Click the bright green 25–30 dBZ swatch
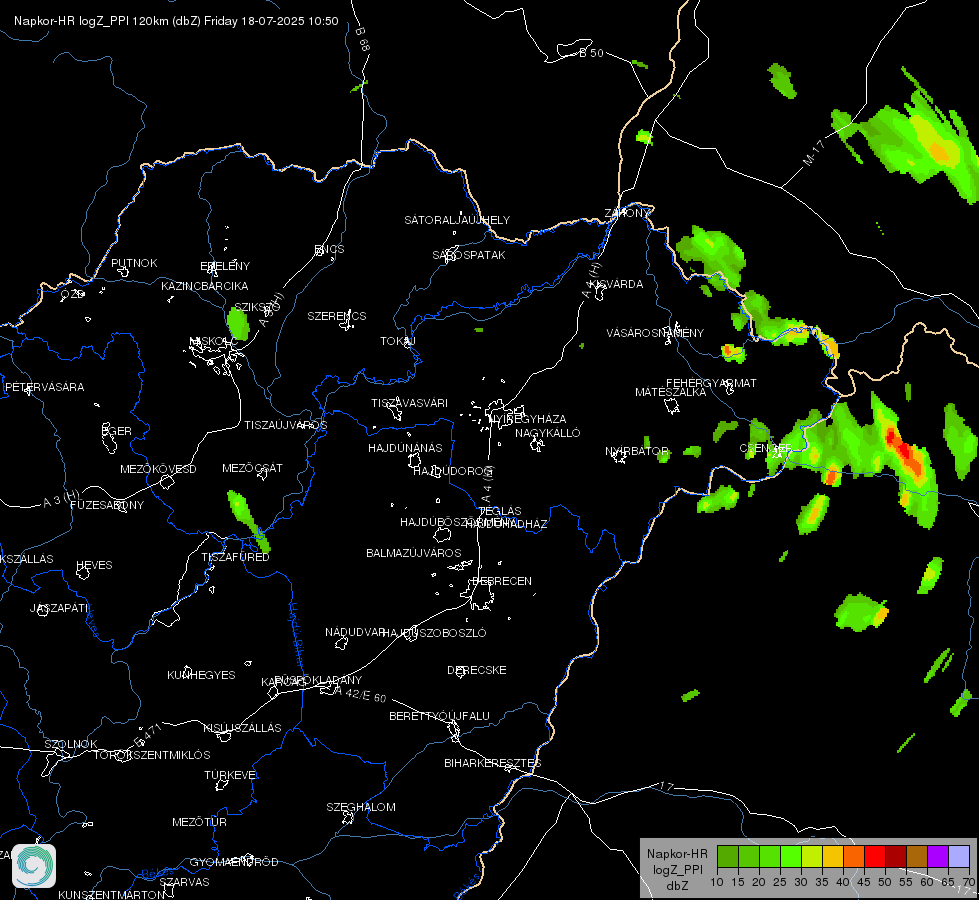The height and width of the screenshot is (900, 979). 790,856
